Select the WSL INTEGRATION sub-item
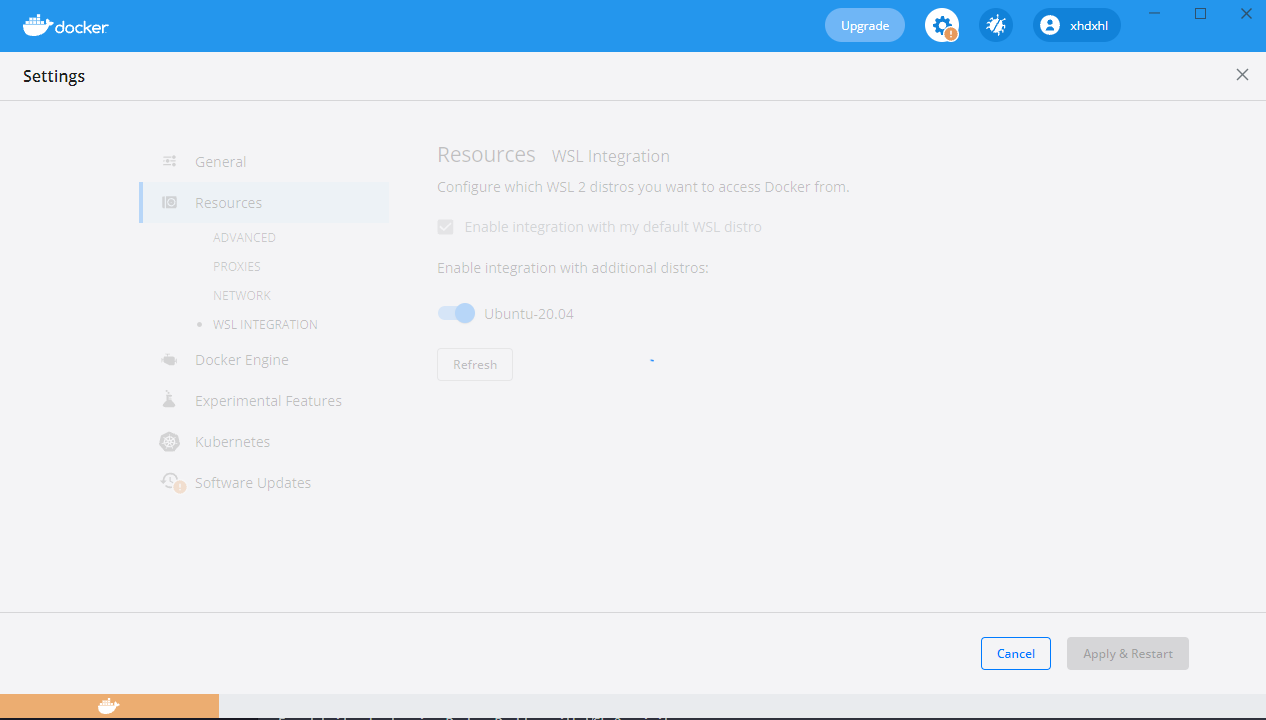Image resolution: width=1266 pixels, height=720 pixels. click(265, 324)
